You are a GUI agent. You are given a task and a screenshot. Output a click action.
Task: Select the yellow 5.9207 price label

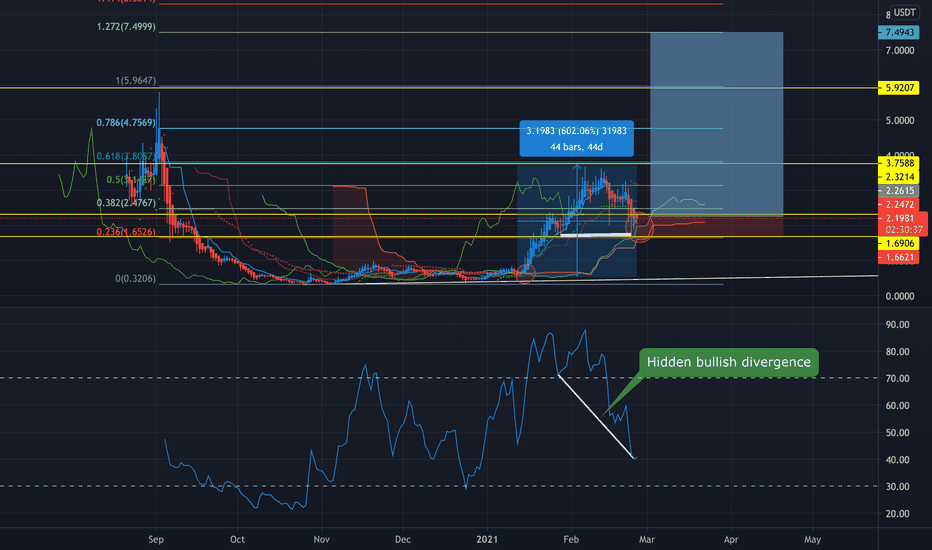click(x=899, y=87)
